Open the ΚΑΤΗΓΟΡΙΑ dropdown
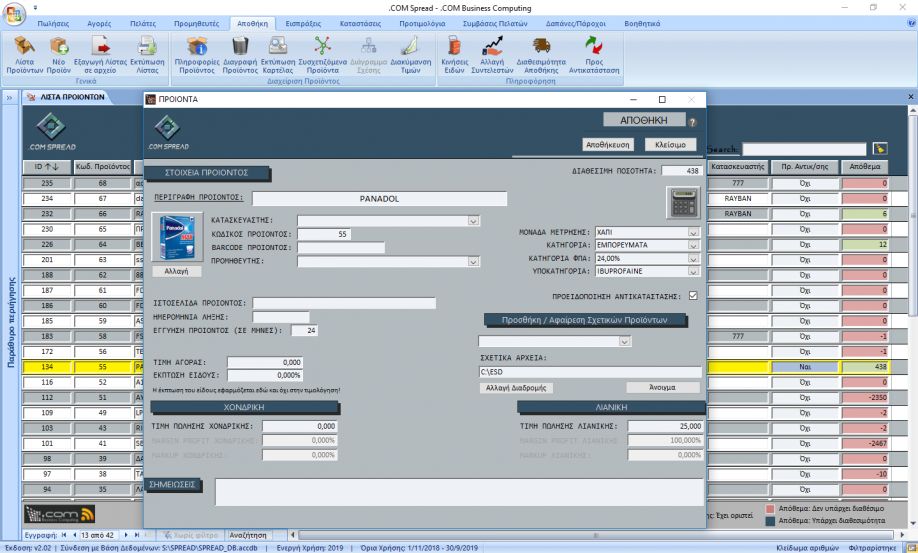The image size is (918, 553). (x=693, y=245)
